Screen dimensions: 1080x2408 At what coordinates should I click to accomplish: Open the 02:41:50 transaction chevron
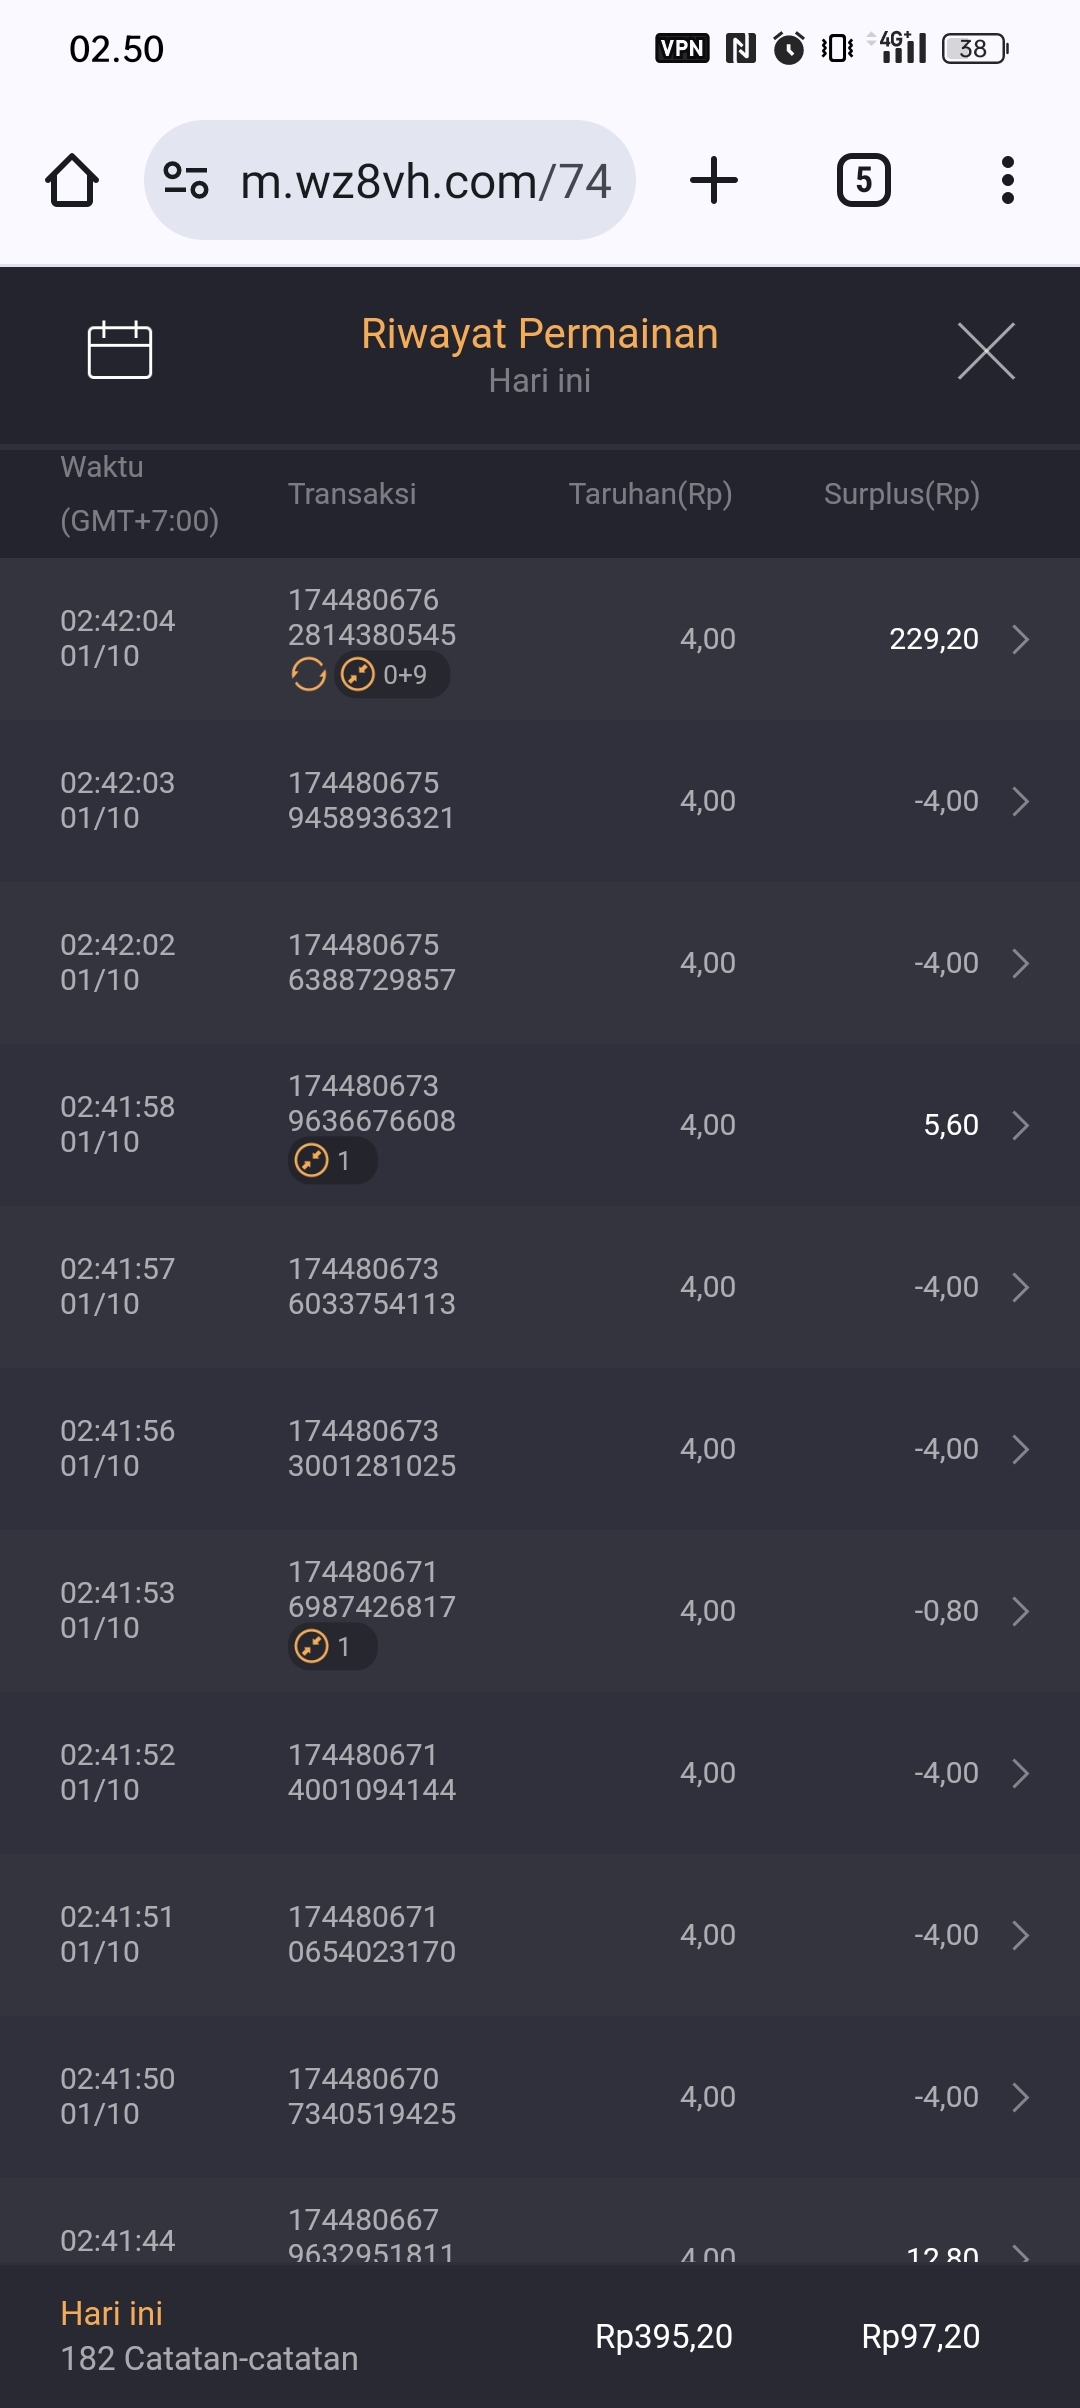click(1020, 2097)
